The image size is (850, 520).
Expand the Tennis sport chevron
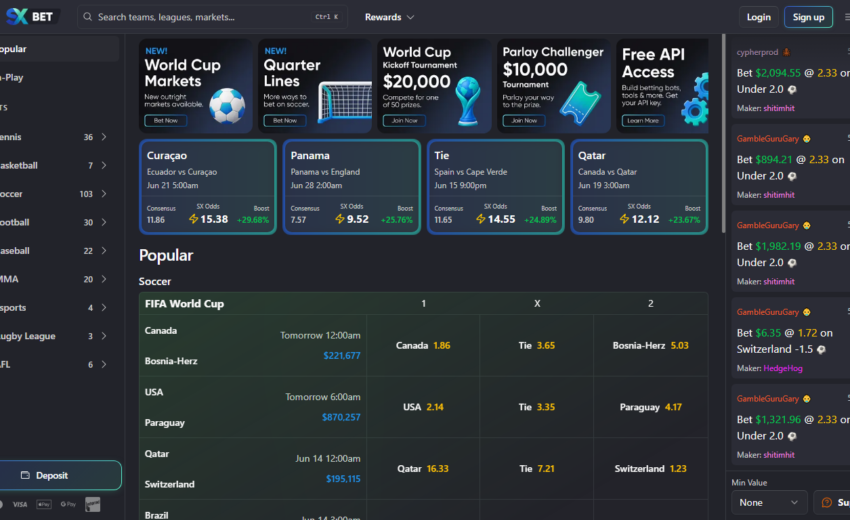(104, 137)
